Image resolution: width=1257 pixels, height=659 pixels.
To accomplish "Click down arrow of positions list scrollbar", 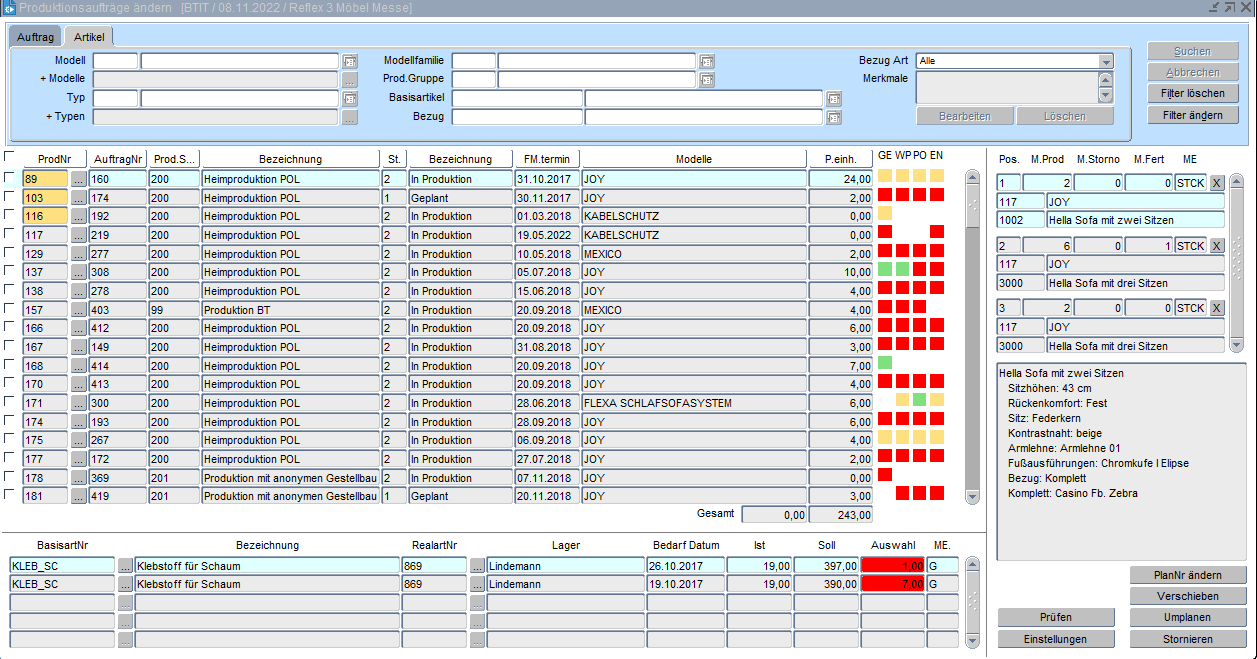I will click(1236, 345).
